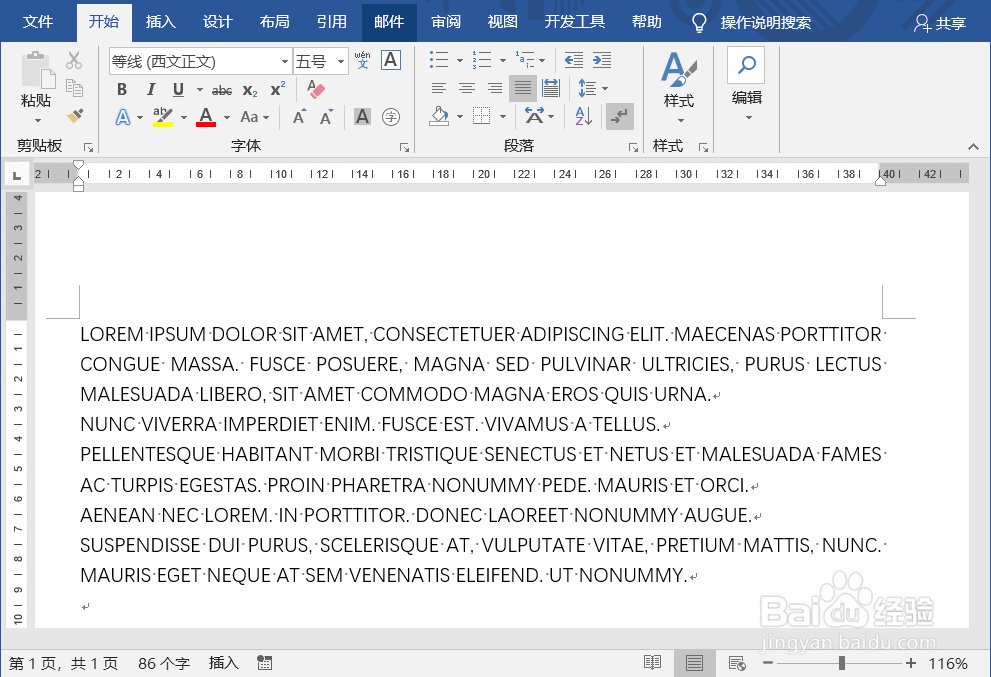991x677 pixels.
Task: Increase font size button
Action: (299, 117)
